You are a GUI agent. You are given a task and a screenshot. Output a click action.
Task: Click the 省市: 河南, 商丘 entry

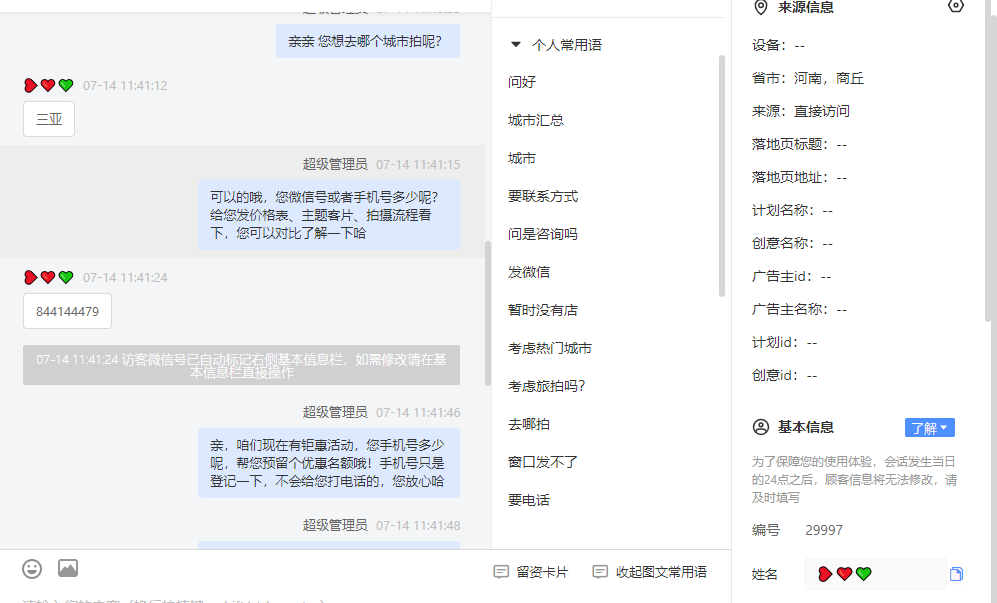[x=808, y=78]
